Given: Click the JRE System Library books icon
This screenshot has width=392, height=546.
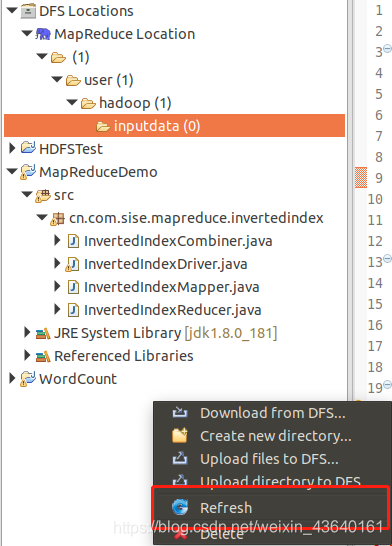Looking at the screenshot, I should point(43,334).
